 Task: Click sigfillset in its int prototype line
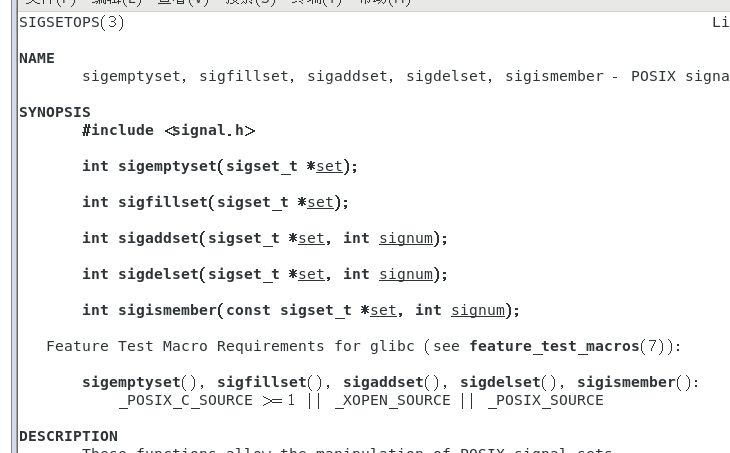tap(162, 202)
